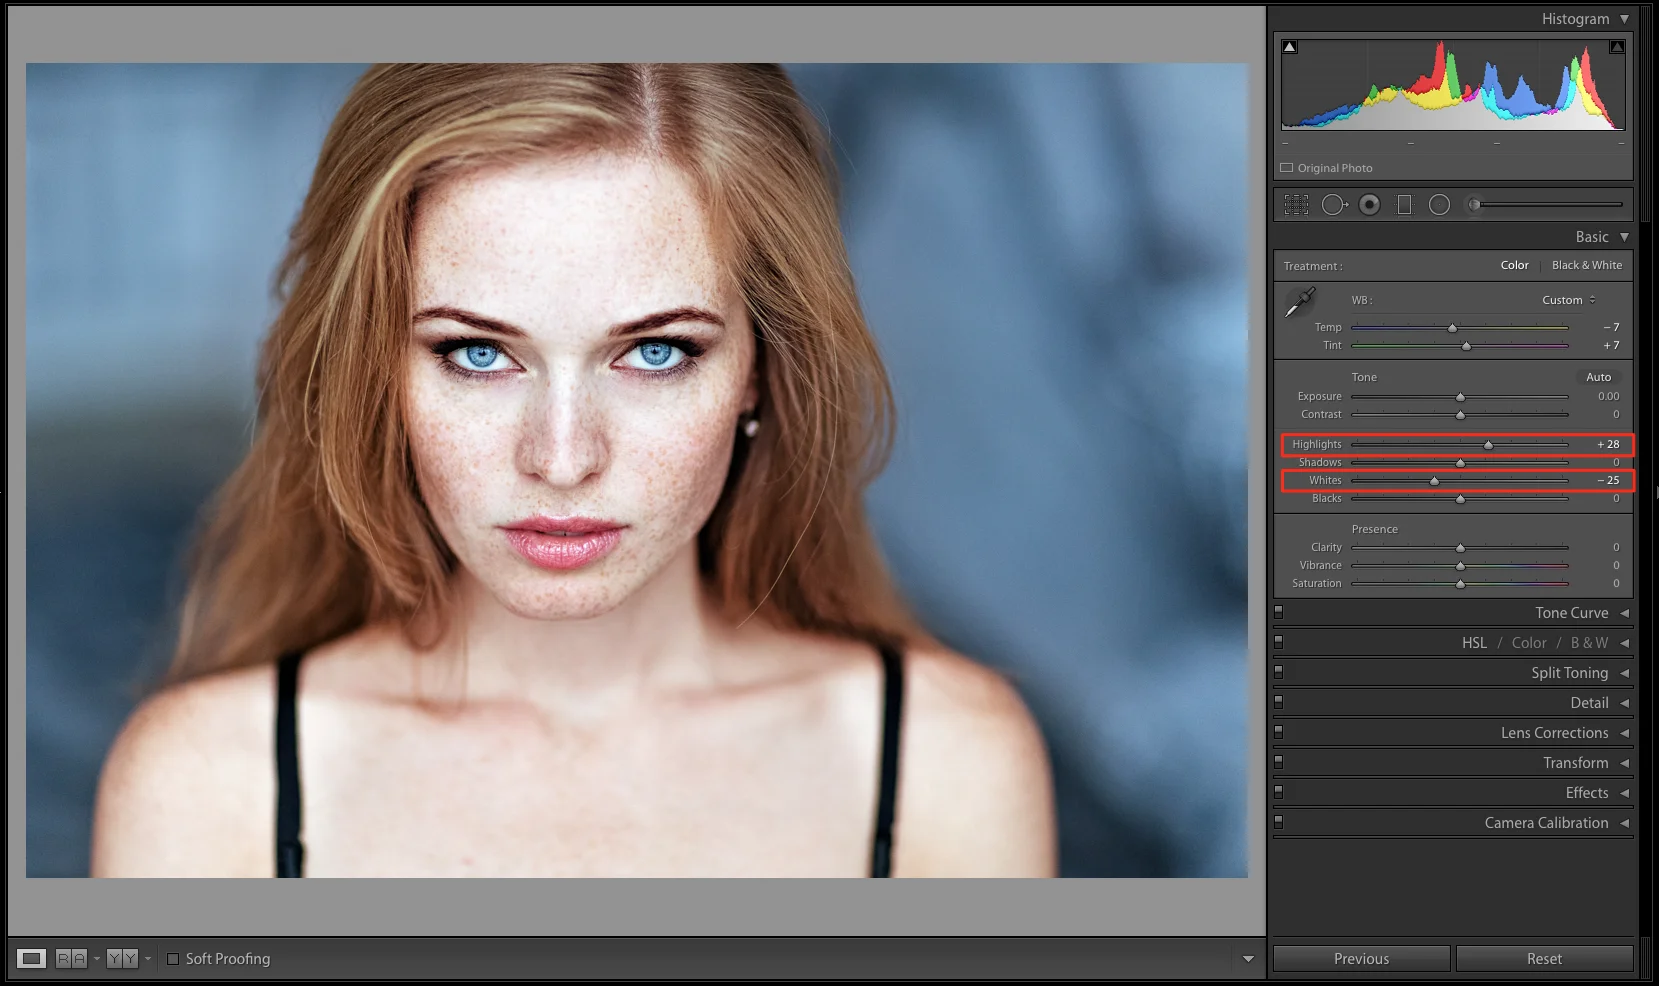
Task: Choose the Graduated Filter tool
Action: pos(1404,205)
